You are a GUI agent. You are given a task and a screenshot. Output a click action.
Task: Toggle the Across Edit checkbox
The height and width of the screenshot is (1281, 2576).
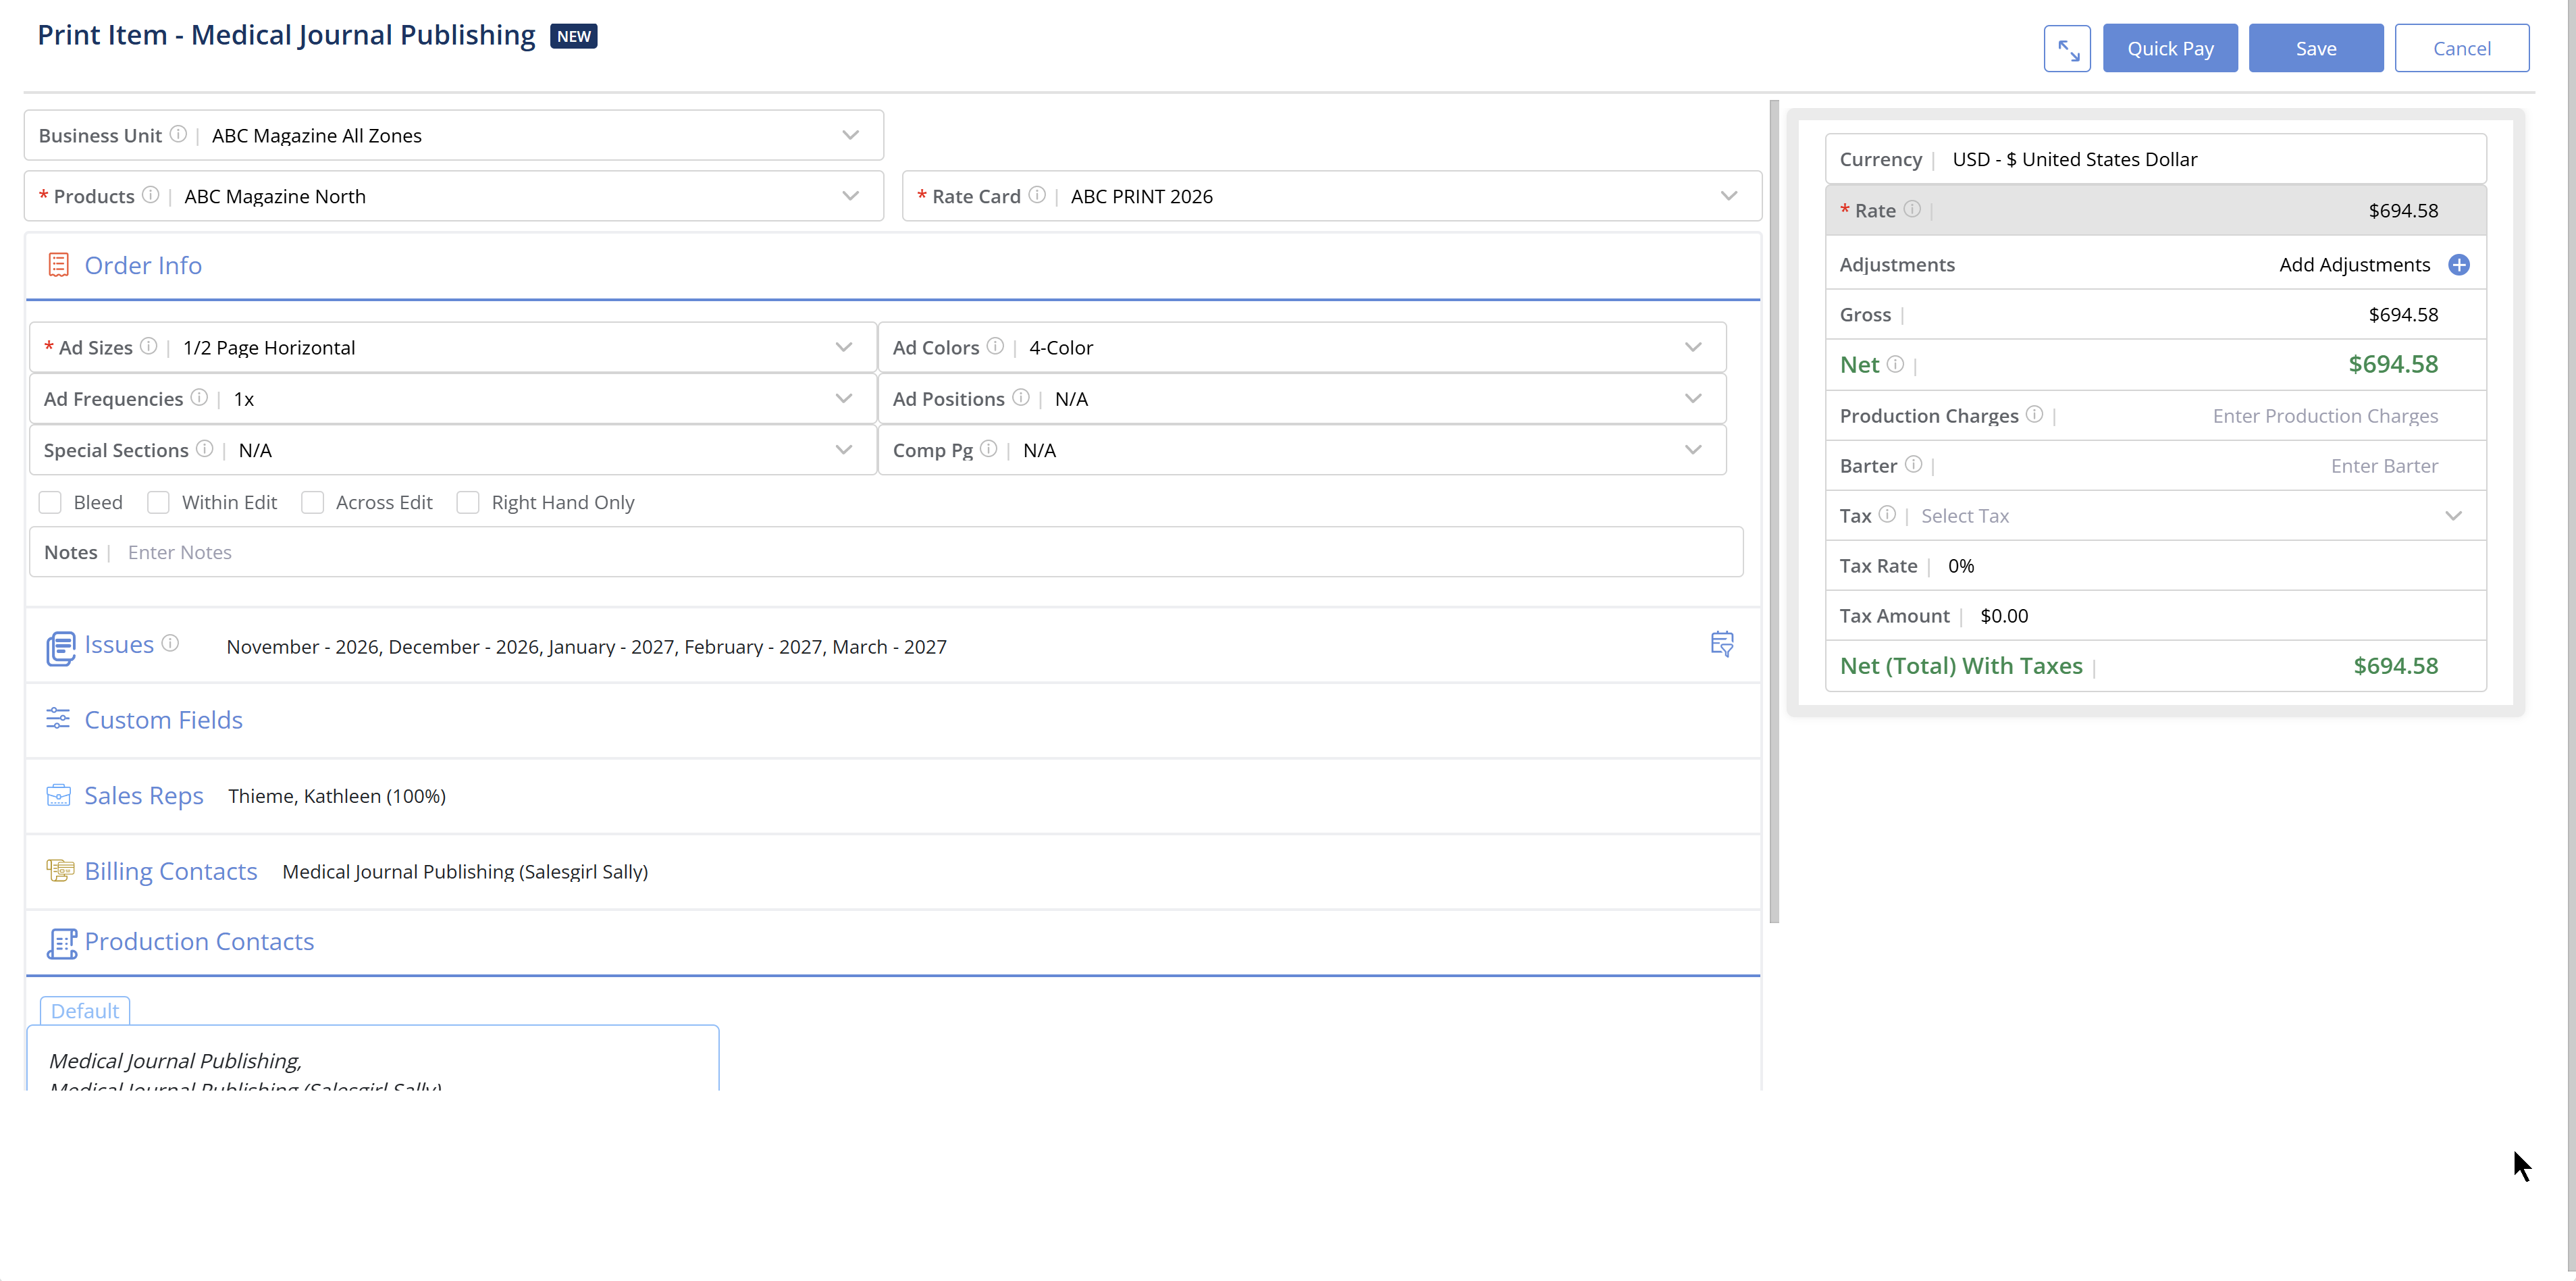[312, 502]
